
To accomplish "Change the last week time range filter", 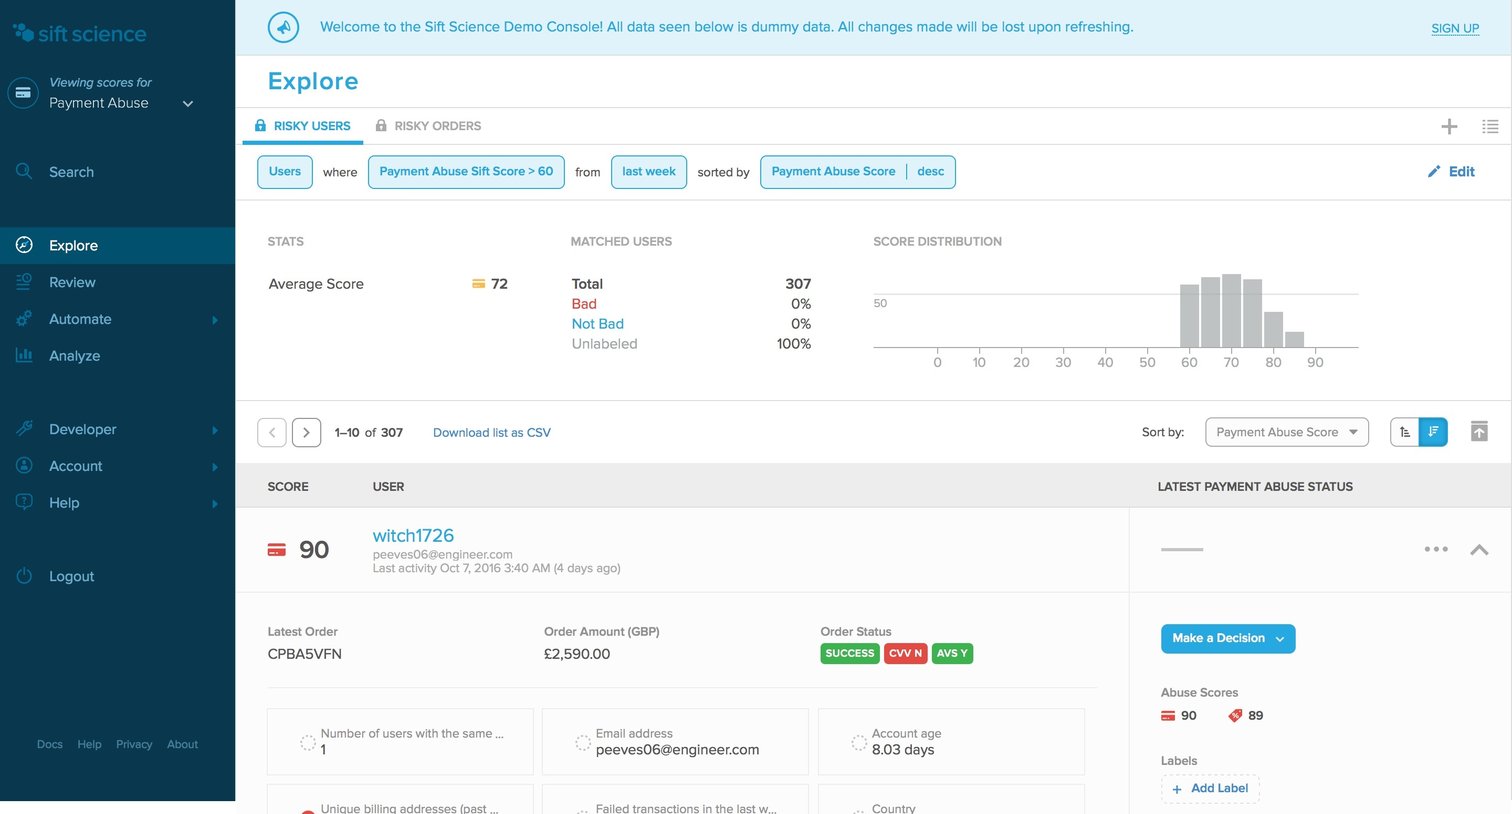I will (649, 172).
